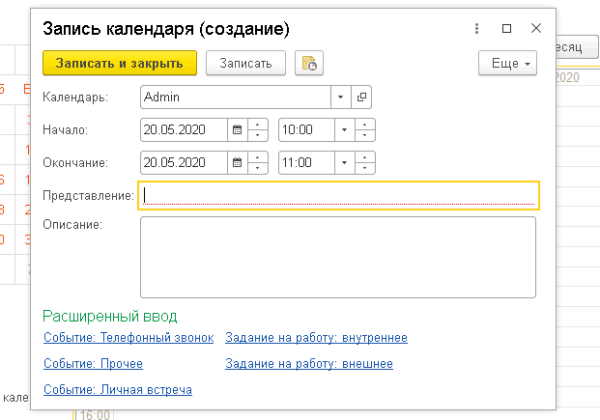Open the date picker for Начало

237,130
